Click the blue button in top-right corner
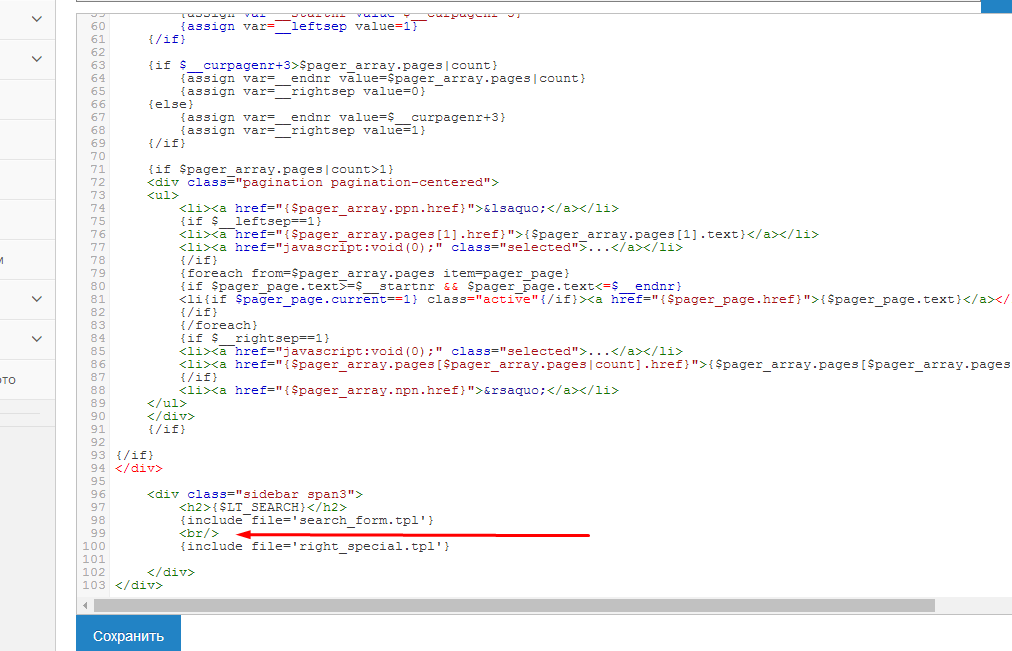Image resolution: width=1012 pixels, height=651 pixels. coord(996,5)
